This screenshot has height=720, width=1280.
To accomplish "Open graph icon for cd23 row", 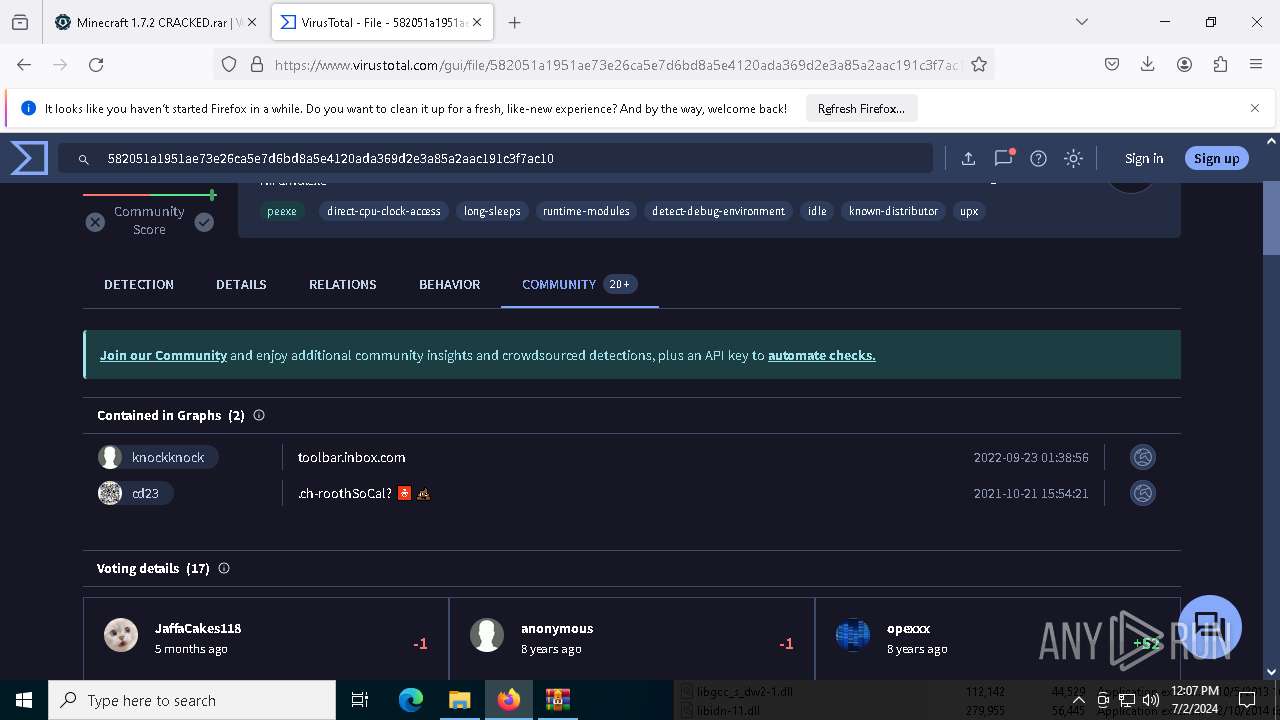I will click(x=1142, y=493).
